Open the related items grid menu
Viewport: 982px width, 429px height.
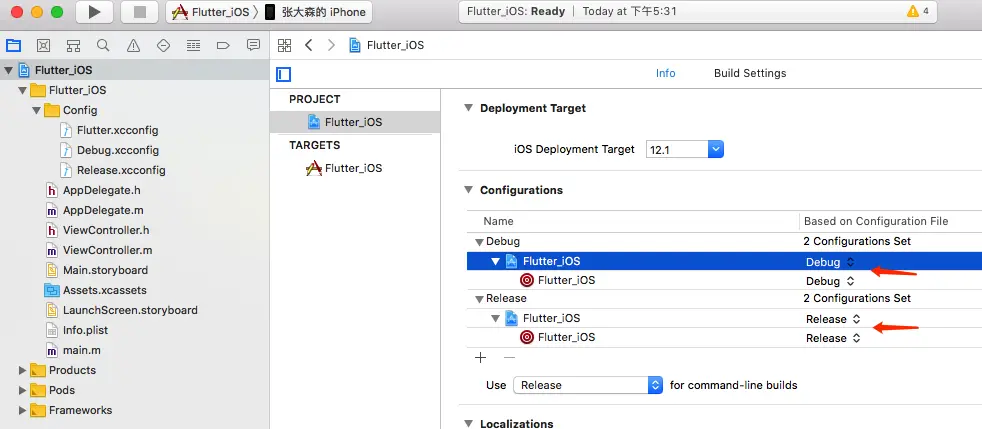pyautogui.click(x=284, y=45)
